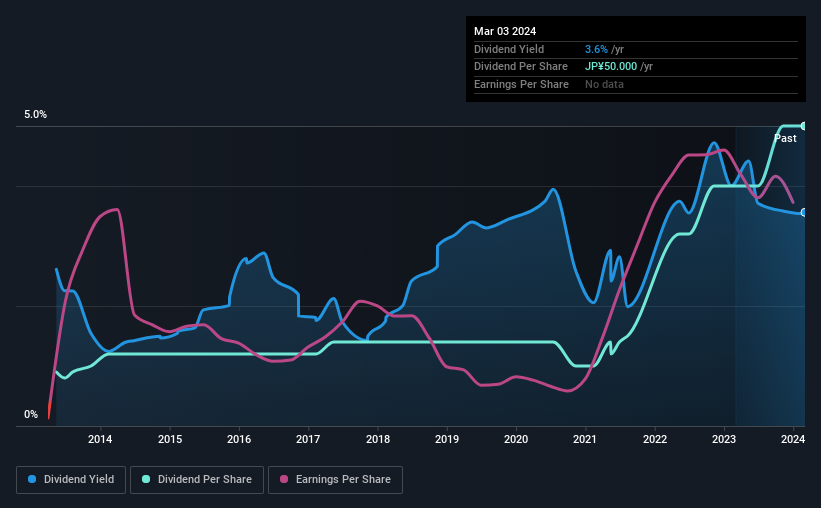Click the 0% y-axis label
Viewport: 821px width, 508px height.
pos(31,414)
